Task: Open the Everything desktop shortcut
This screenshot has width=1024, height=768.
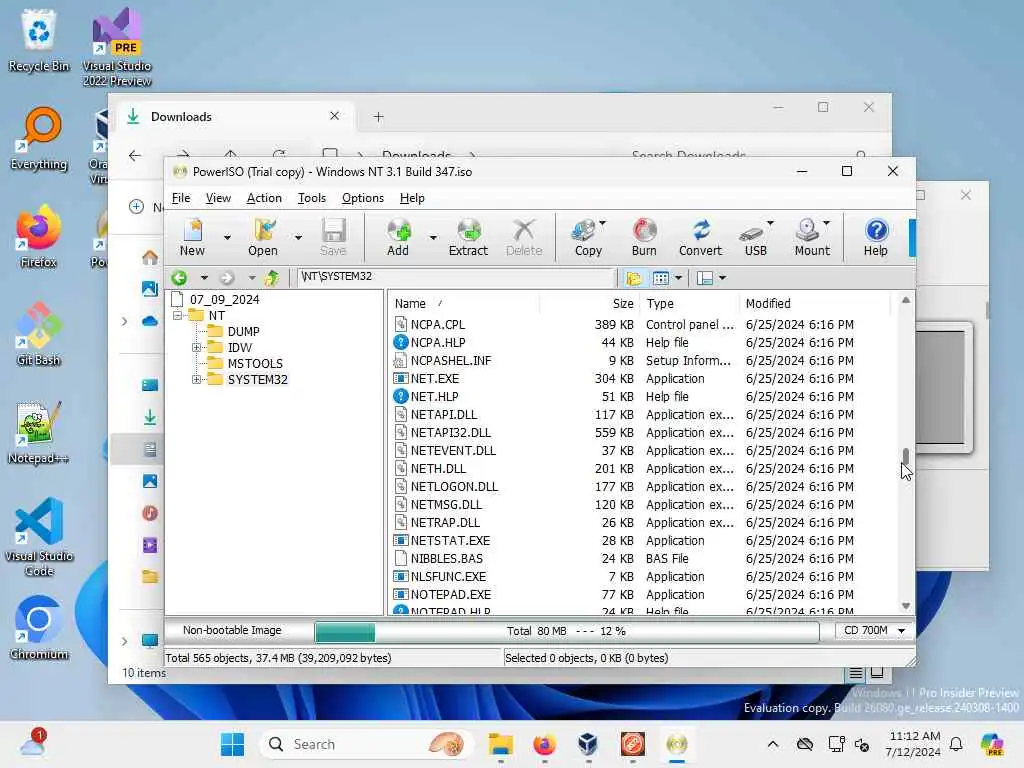Action: point(39,138)
